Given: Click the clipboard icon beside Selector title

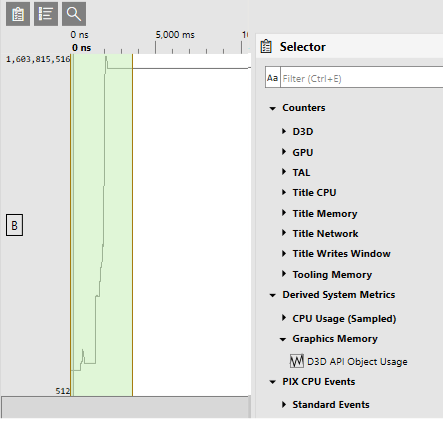Looking at the screenshot, I should pyautogui.click(x=266, y=46).
